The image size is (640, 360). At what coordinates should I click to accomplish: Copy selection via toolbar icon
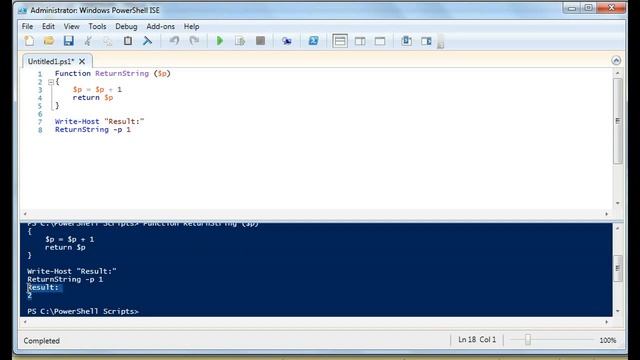[x=108, y=41]
